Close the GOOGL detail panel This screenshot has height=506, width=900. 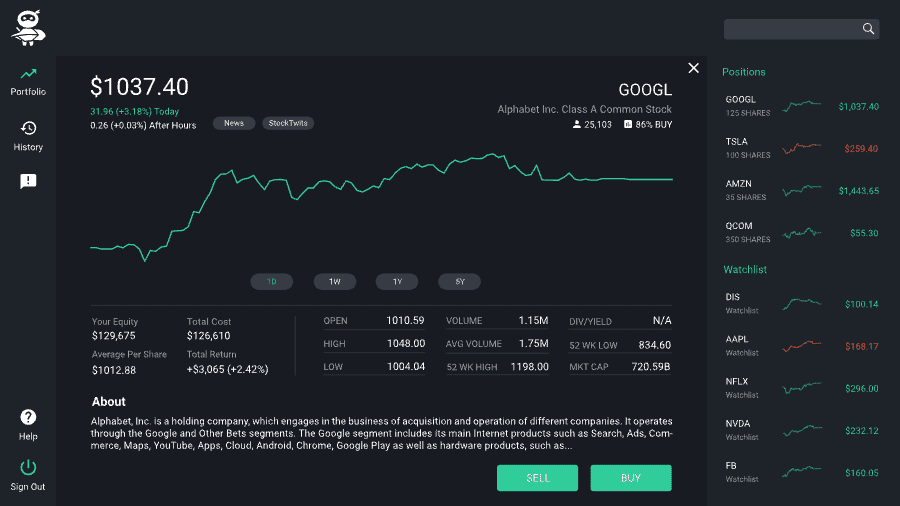click(693, 68)
